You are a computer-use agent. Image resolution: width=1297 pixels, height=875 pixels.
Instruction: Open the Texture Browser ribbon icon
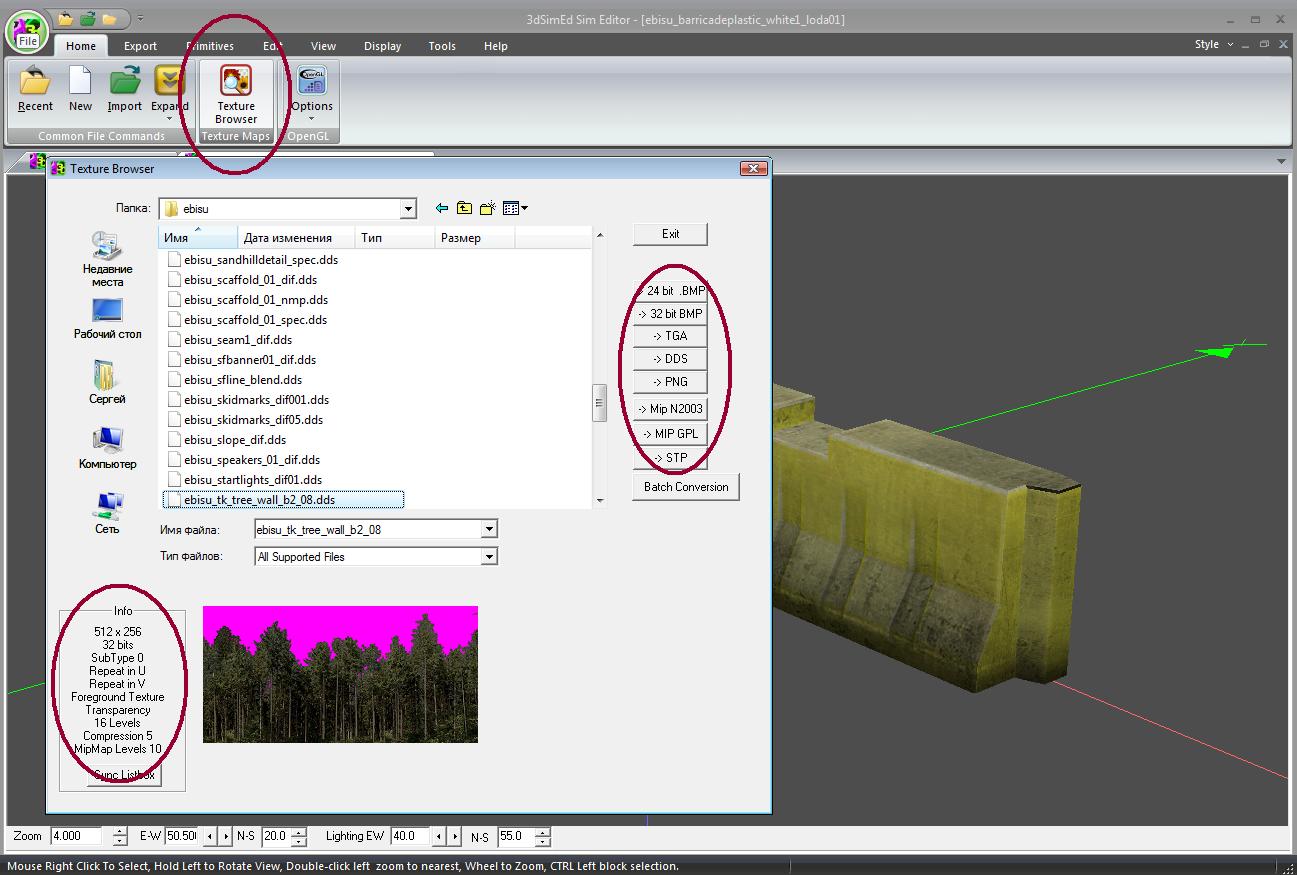[x=236, y=94]
